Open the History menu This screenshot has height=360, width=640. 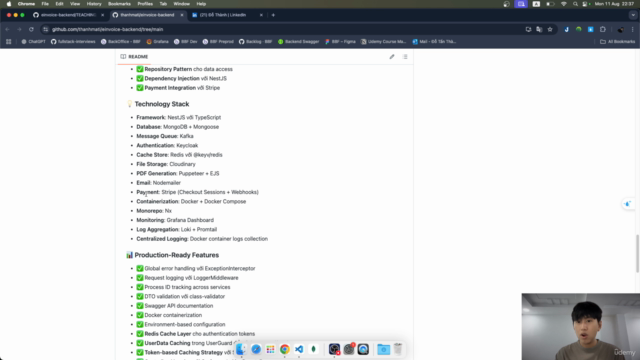point(94,4)
